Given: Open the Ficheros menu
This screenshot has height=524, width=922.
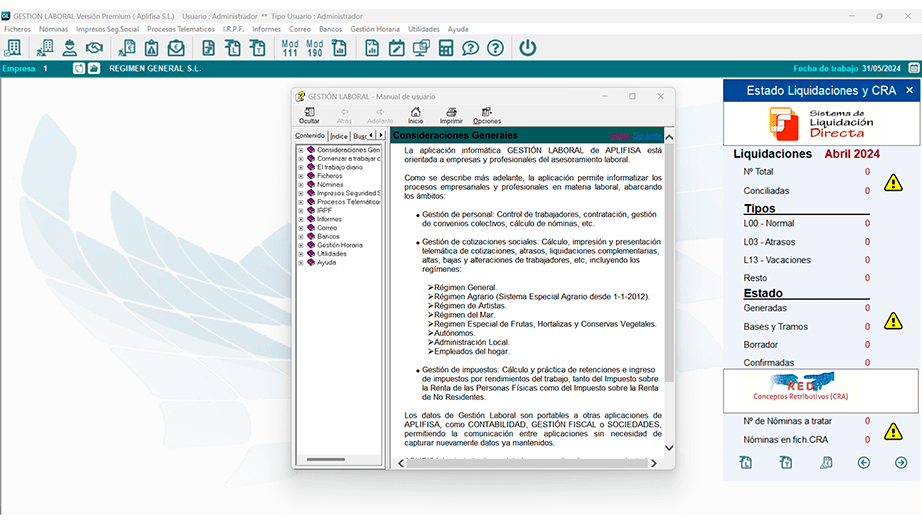Looking at the screenshot, I should [17, 29].
